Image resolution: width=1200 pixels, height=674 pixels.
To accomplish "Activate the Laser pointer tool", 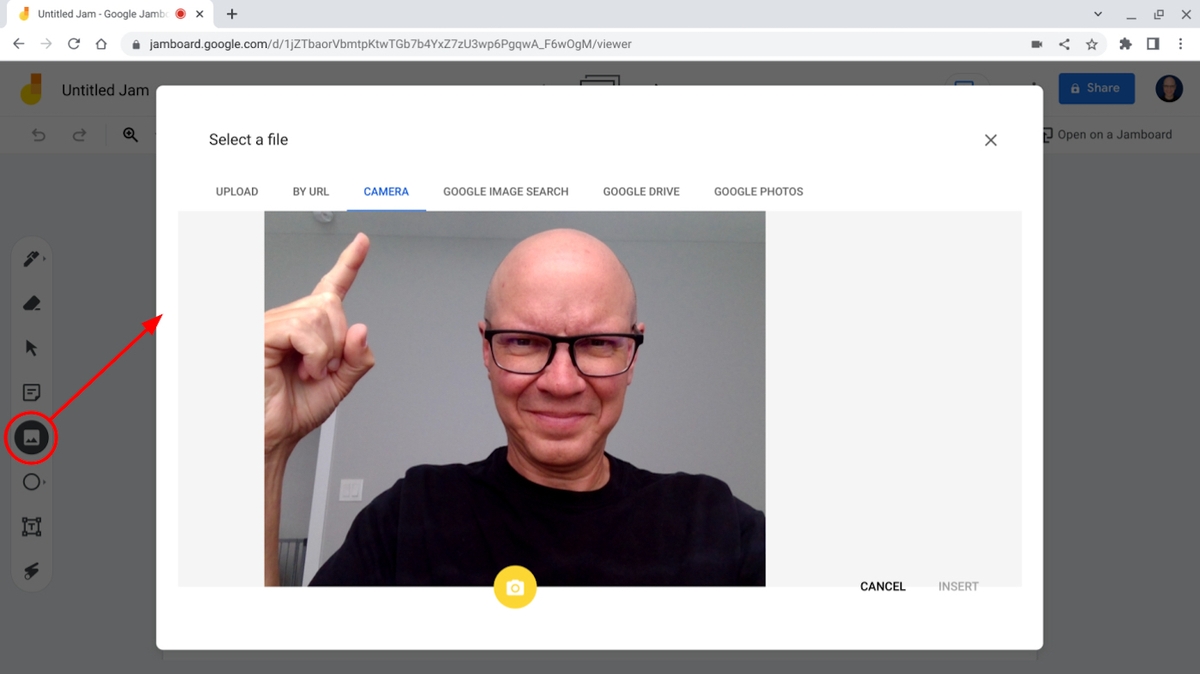I will pyautogui.click(x=31, y=570).
